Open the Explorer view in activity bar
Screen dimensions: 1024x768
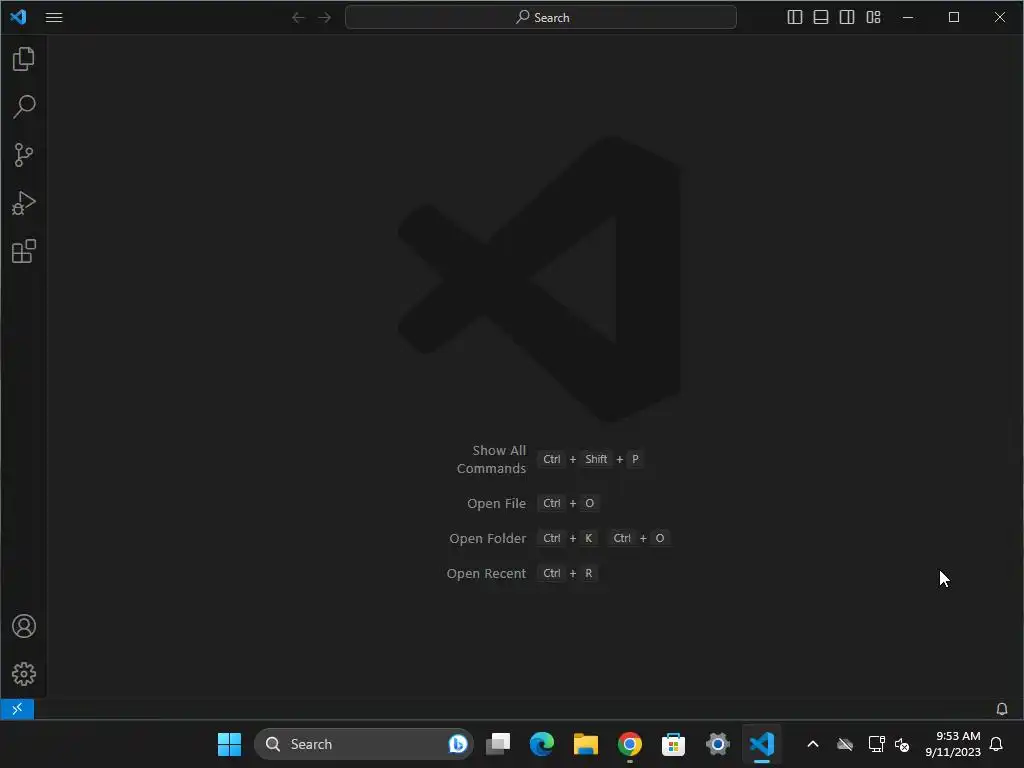[x=24, y=59]
